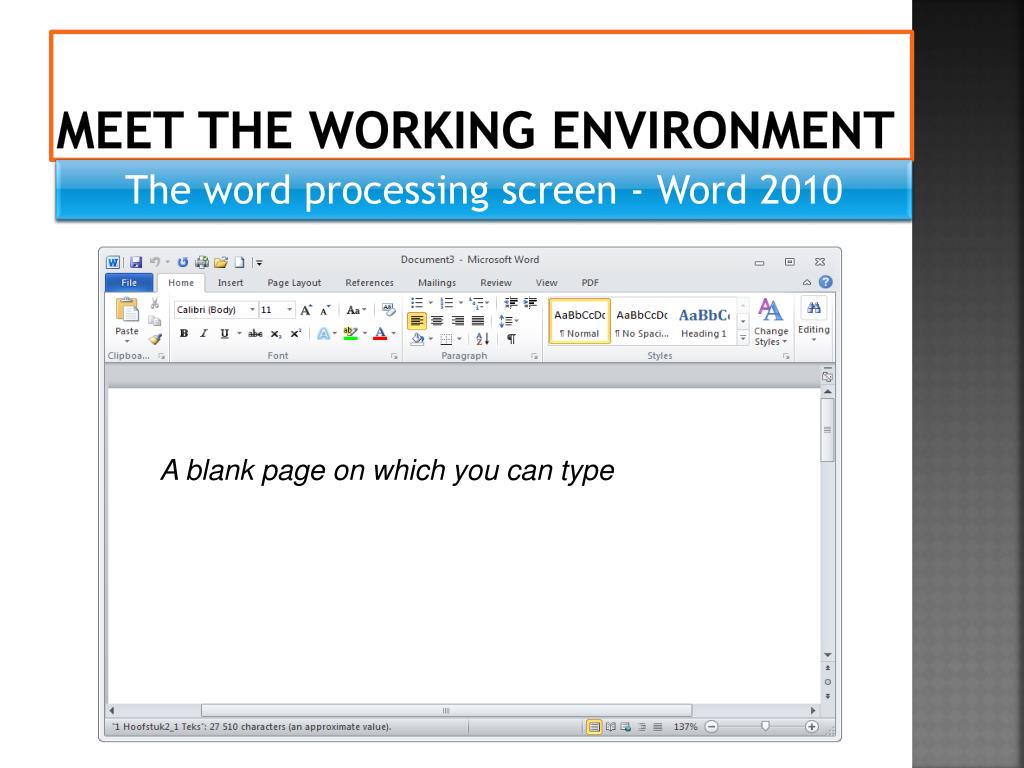This screenshot has width=1024, height=768.
Task: Open the Editing group dropdown
Action: (x=814, y=319)
